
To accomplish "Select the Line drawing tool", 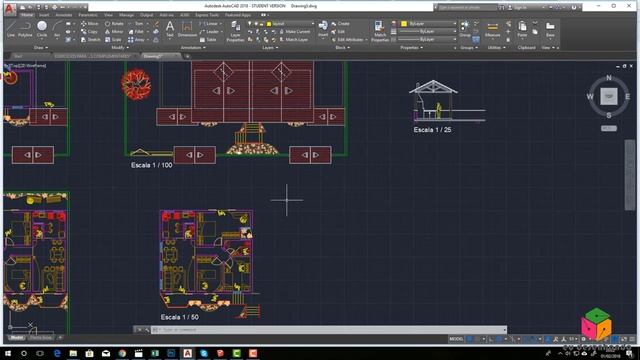I will 11,29.
